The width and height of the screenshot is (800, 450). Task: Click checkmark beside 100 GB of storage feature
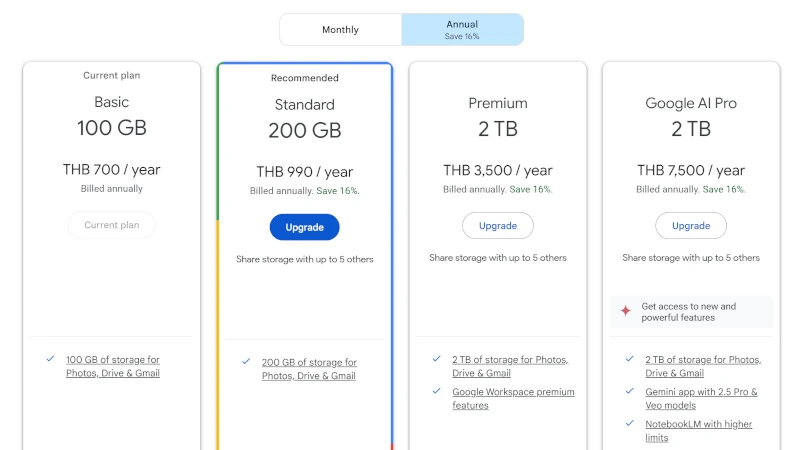pyautogui.click(x=50, y=359)
